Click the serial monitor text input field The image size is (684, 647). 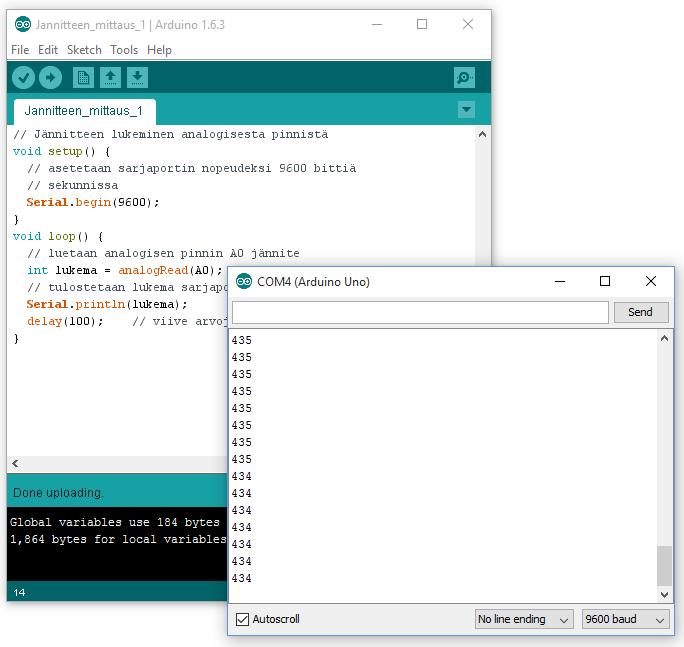pyautogui.click(x=420, y=312)
